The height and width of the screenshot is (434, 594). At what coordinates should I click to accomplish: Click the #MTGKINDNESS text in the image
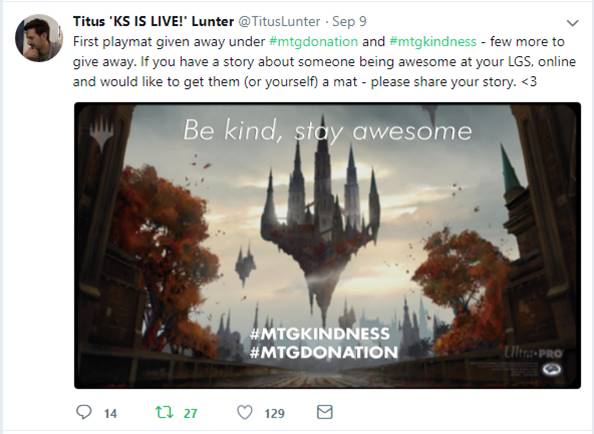click(320, 334)
